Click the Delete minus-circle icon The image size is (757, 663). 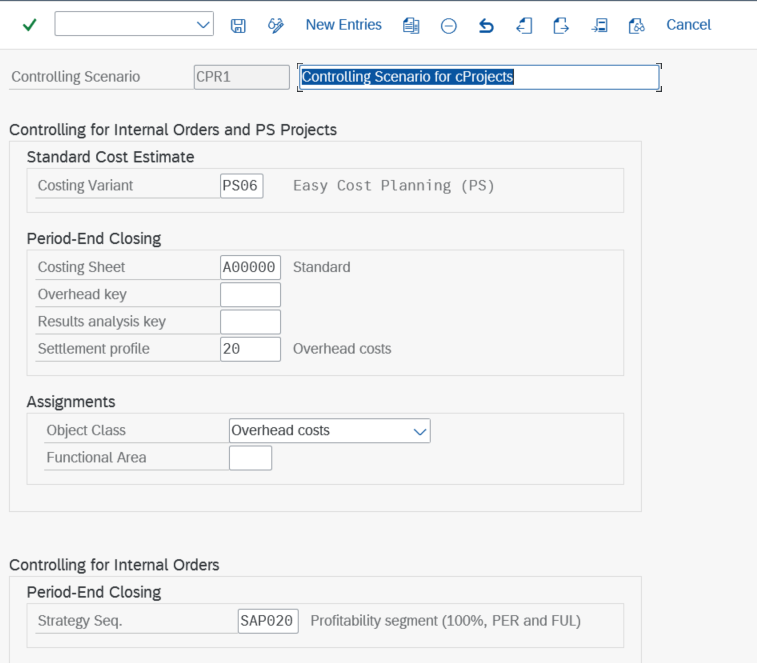[449, 26]
